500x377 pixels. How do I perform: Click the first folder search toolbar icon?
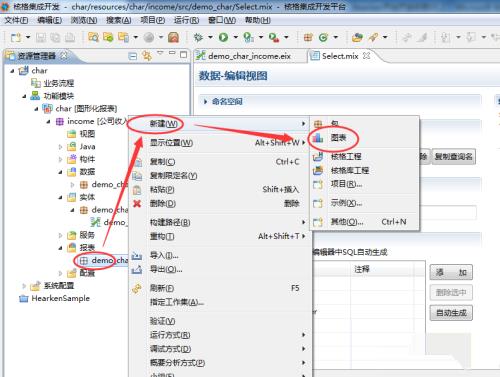tap(93, 37)
